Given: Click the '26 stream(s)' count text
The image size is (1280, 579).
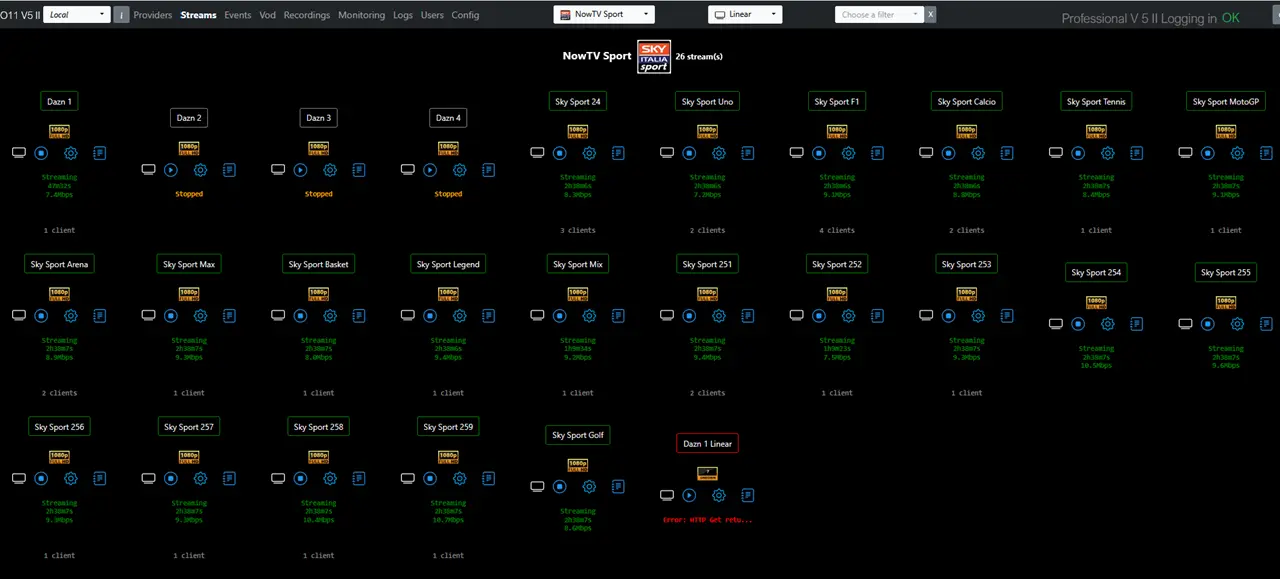Looking at the screenshot, I should pos(699,57).
